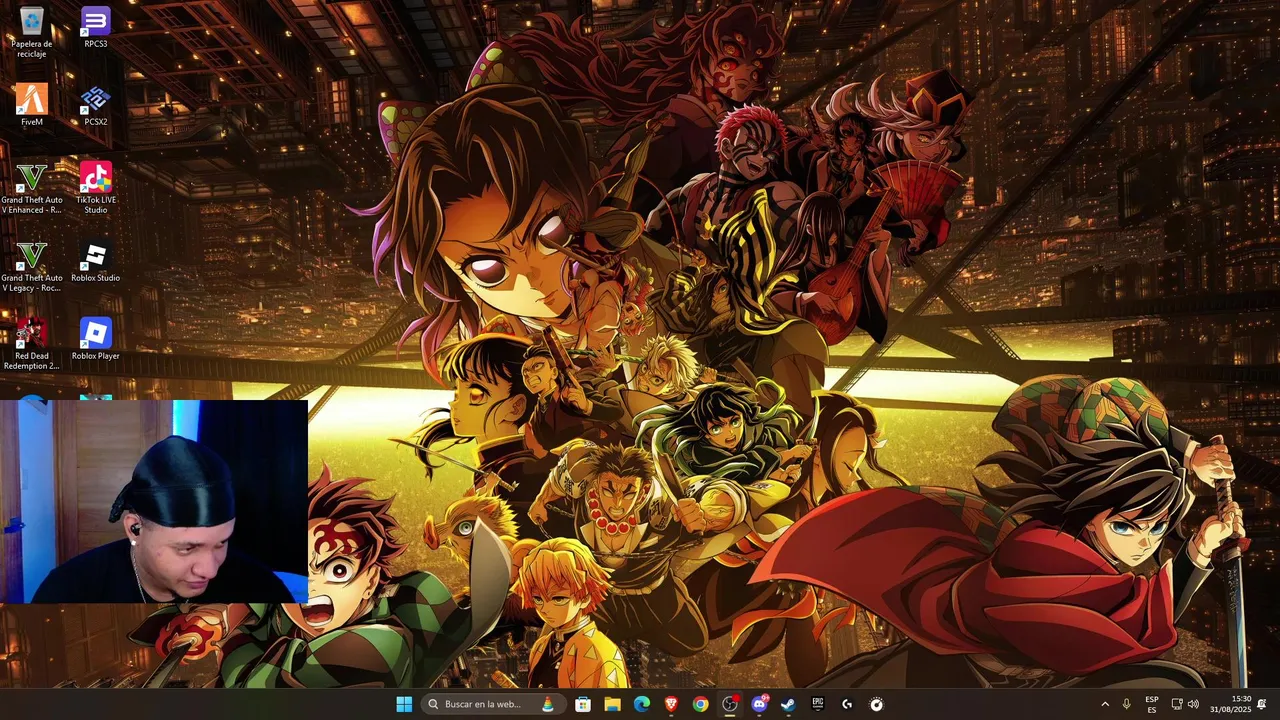The image size is (1280, 720).
Task: Select the FiveM desktop shortcut
Action: (31, 105)
